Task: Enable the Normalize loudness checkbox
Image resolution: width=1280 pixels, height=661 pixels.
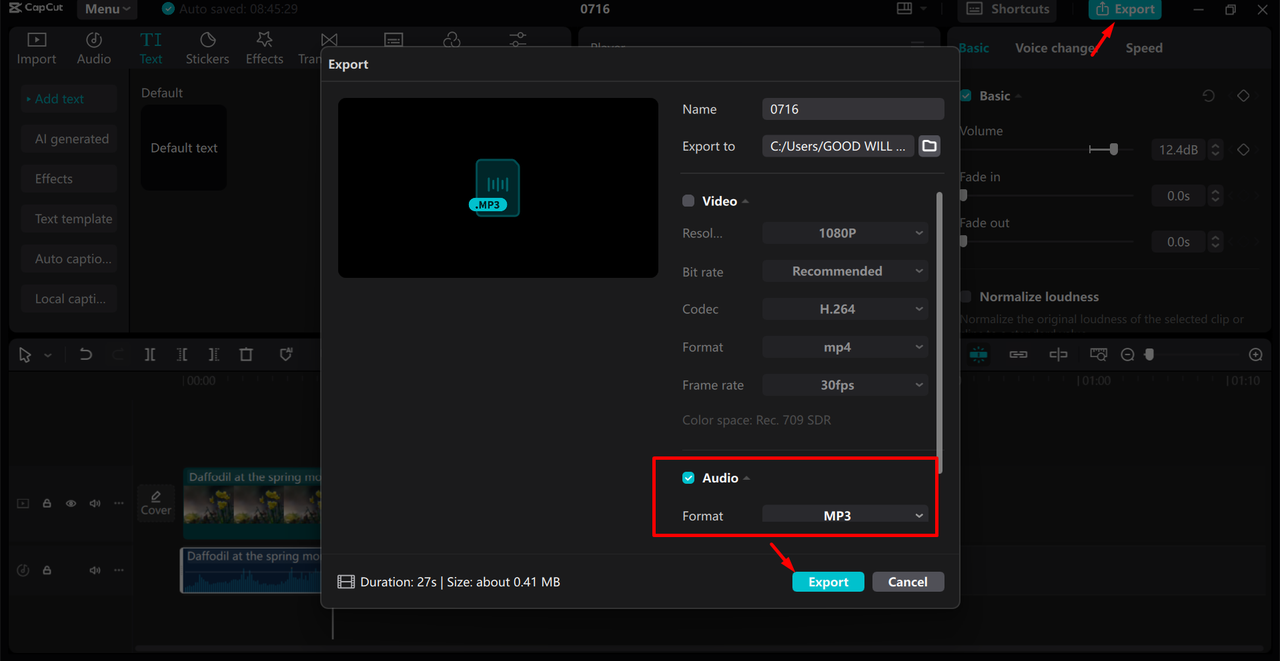Action: (965, 297)
